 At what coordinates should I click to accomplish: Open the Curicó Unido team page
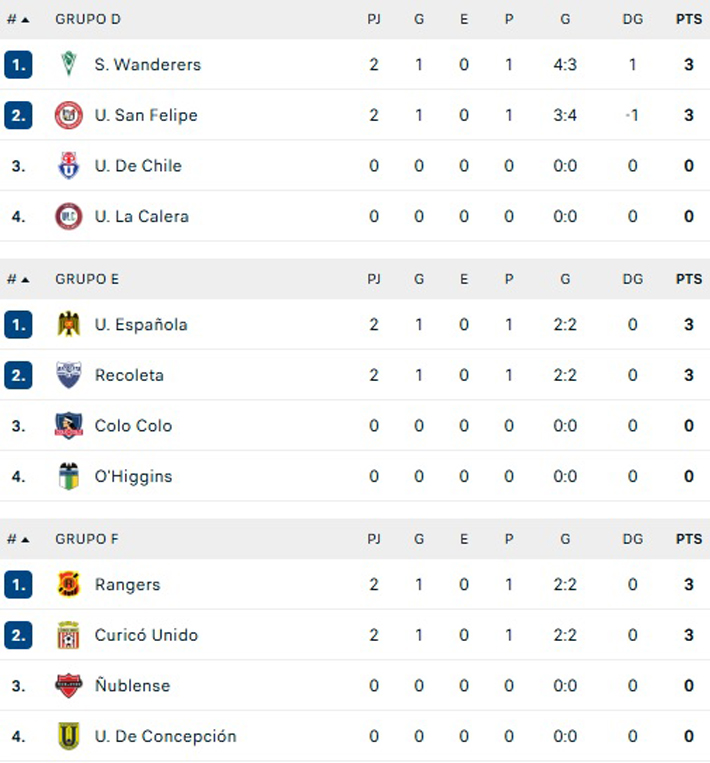click(146, 635)
